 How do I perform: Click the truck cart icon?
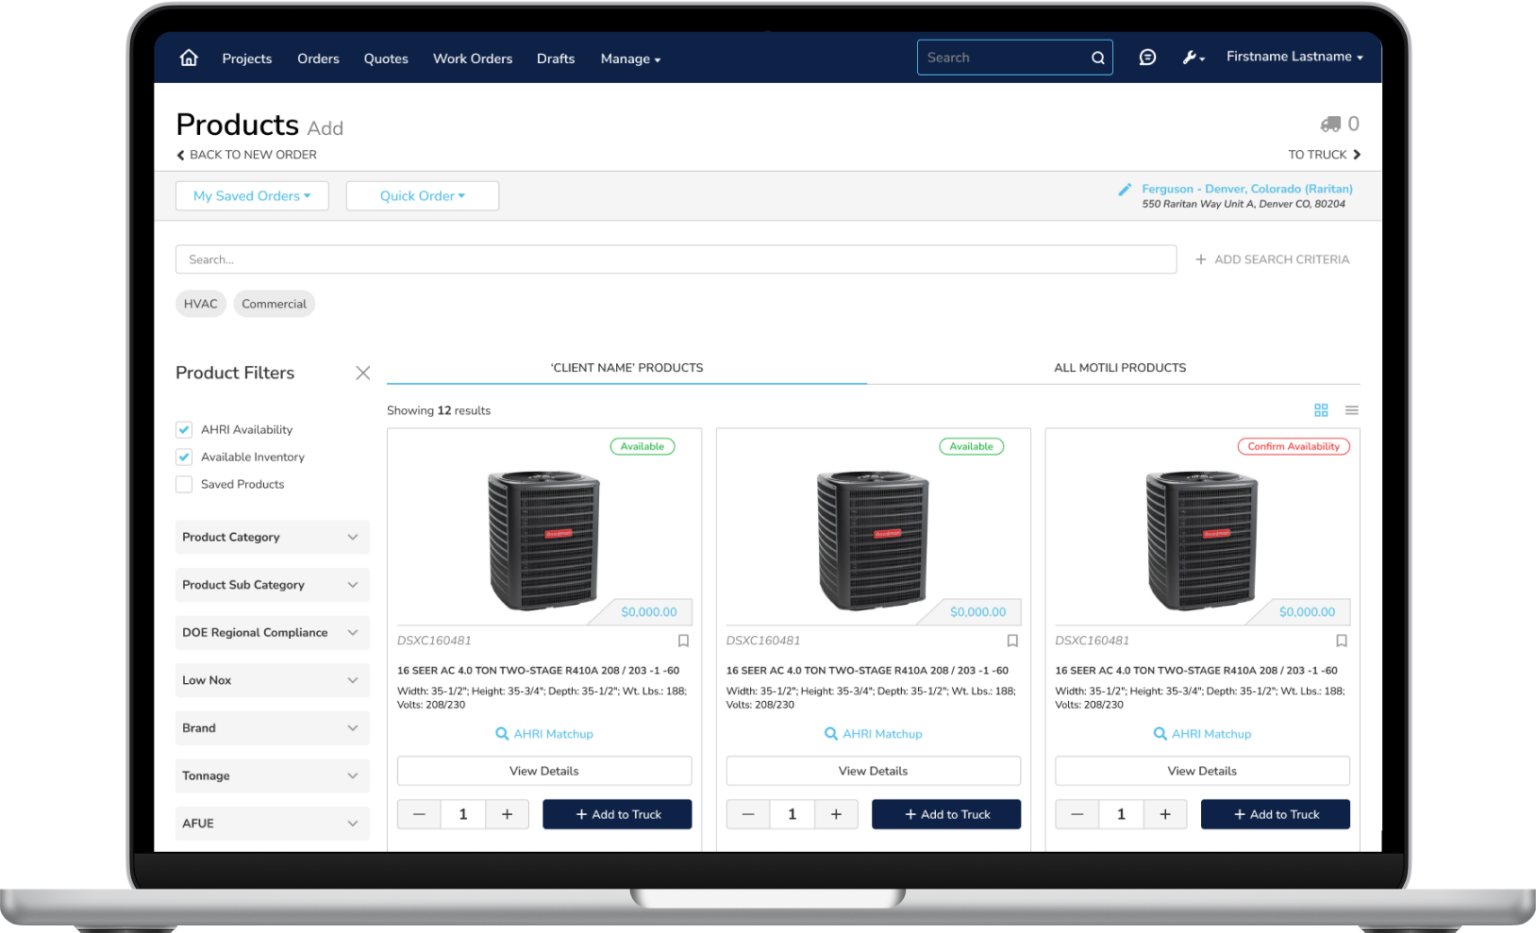1330,124
